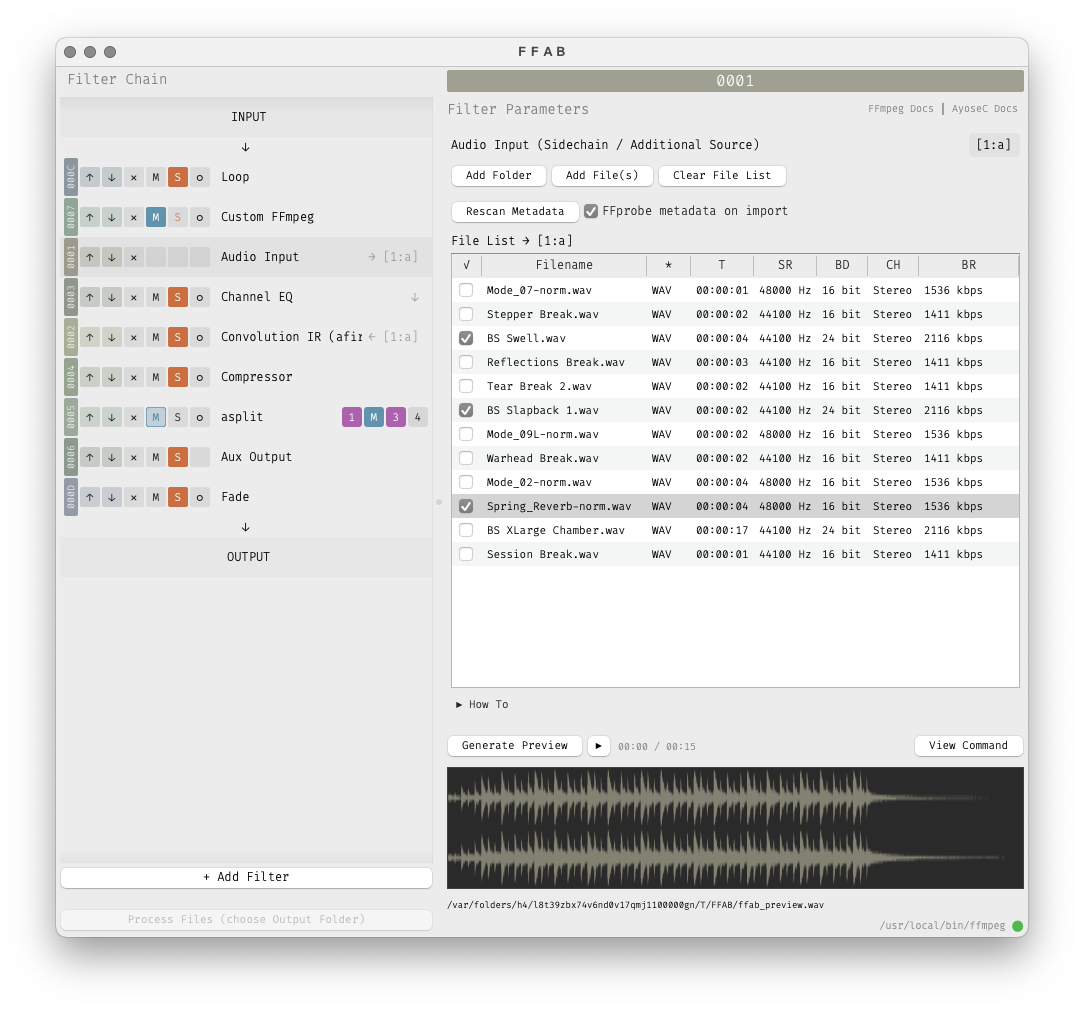Select Convolution IR filter in chain
1084x1011 pixels.
[x=290, y=337]
